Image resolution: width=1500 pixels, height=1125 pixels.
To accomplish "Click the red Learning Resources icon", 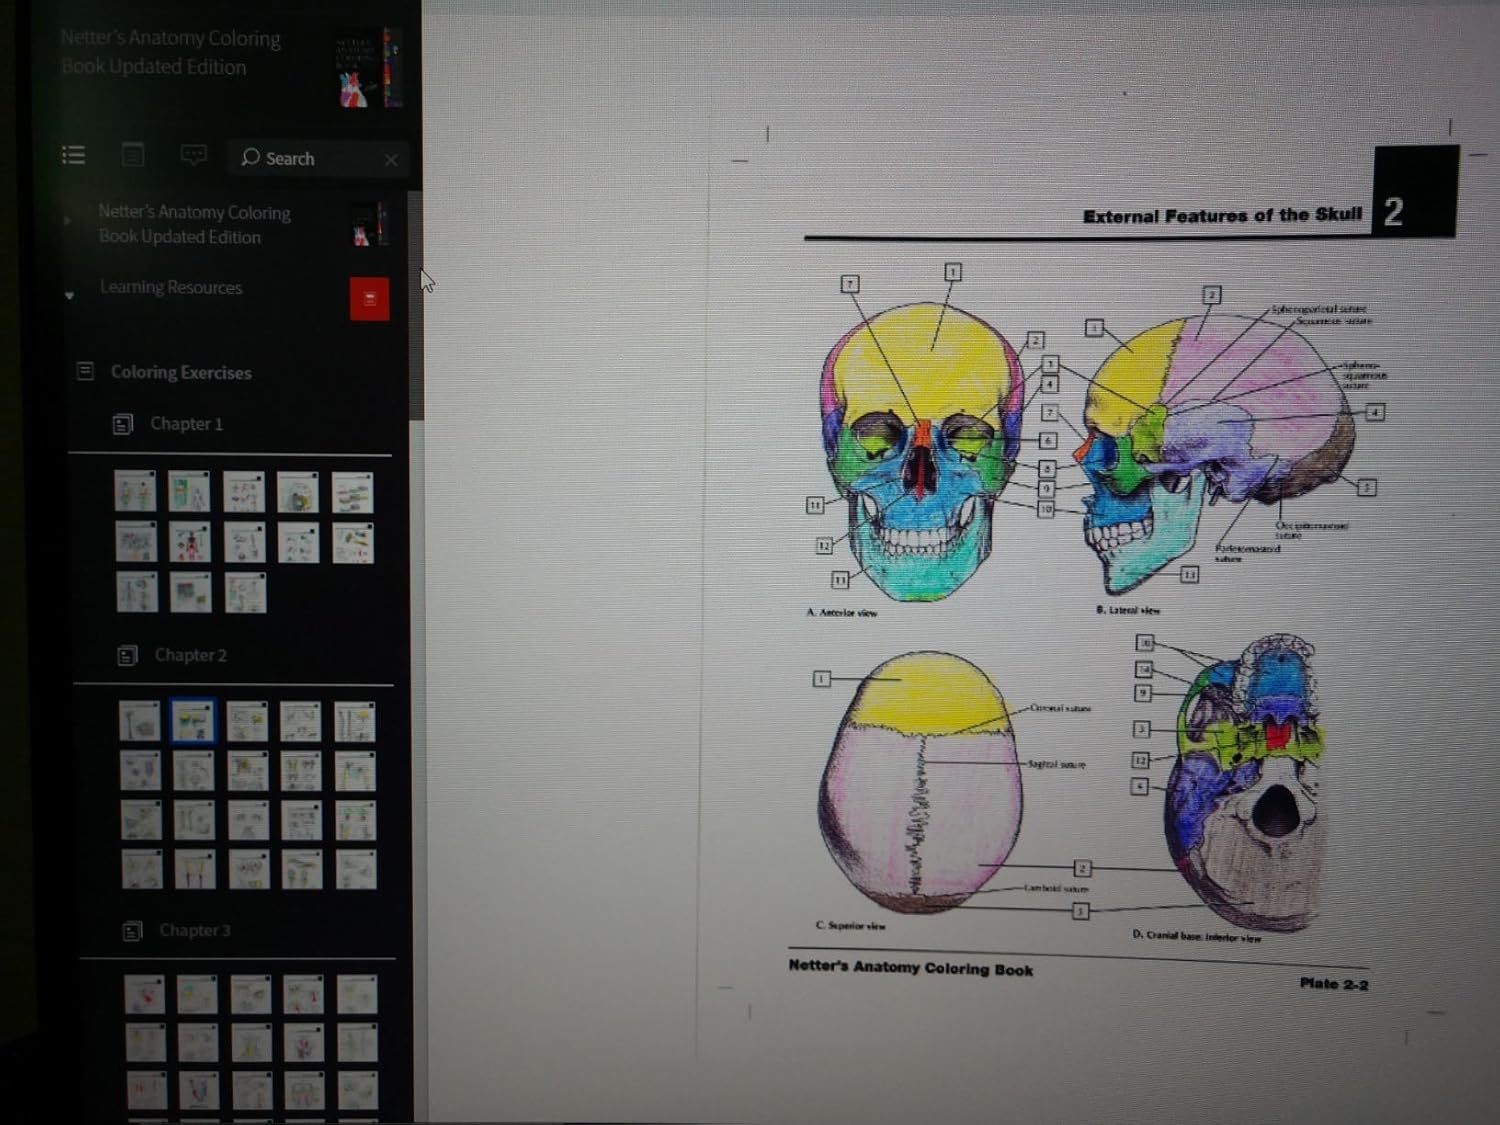I will 369,299.
